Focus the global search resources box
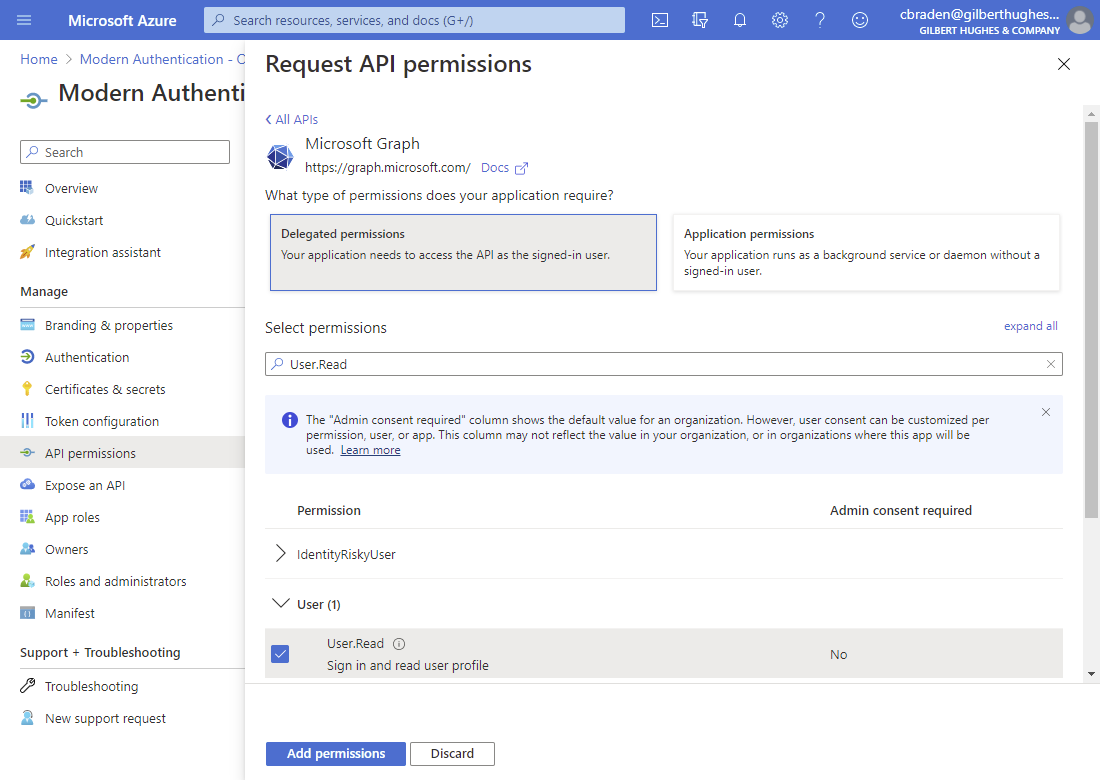1100x780 pixels. [414, 20]
